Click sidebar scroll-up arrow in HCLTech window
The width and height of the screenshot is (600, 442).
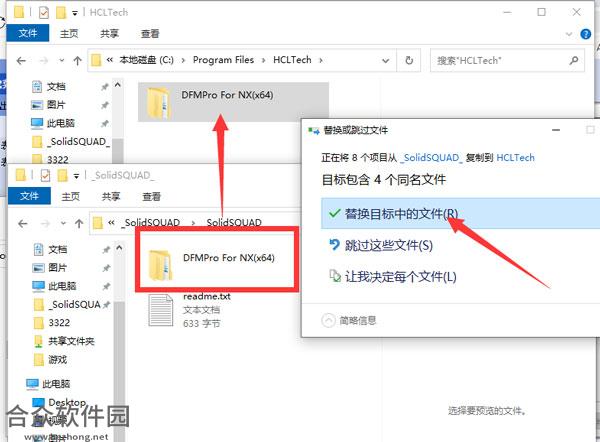118,85
